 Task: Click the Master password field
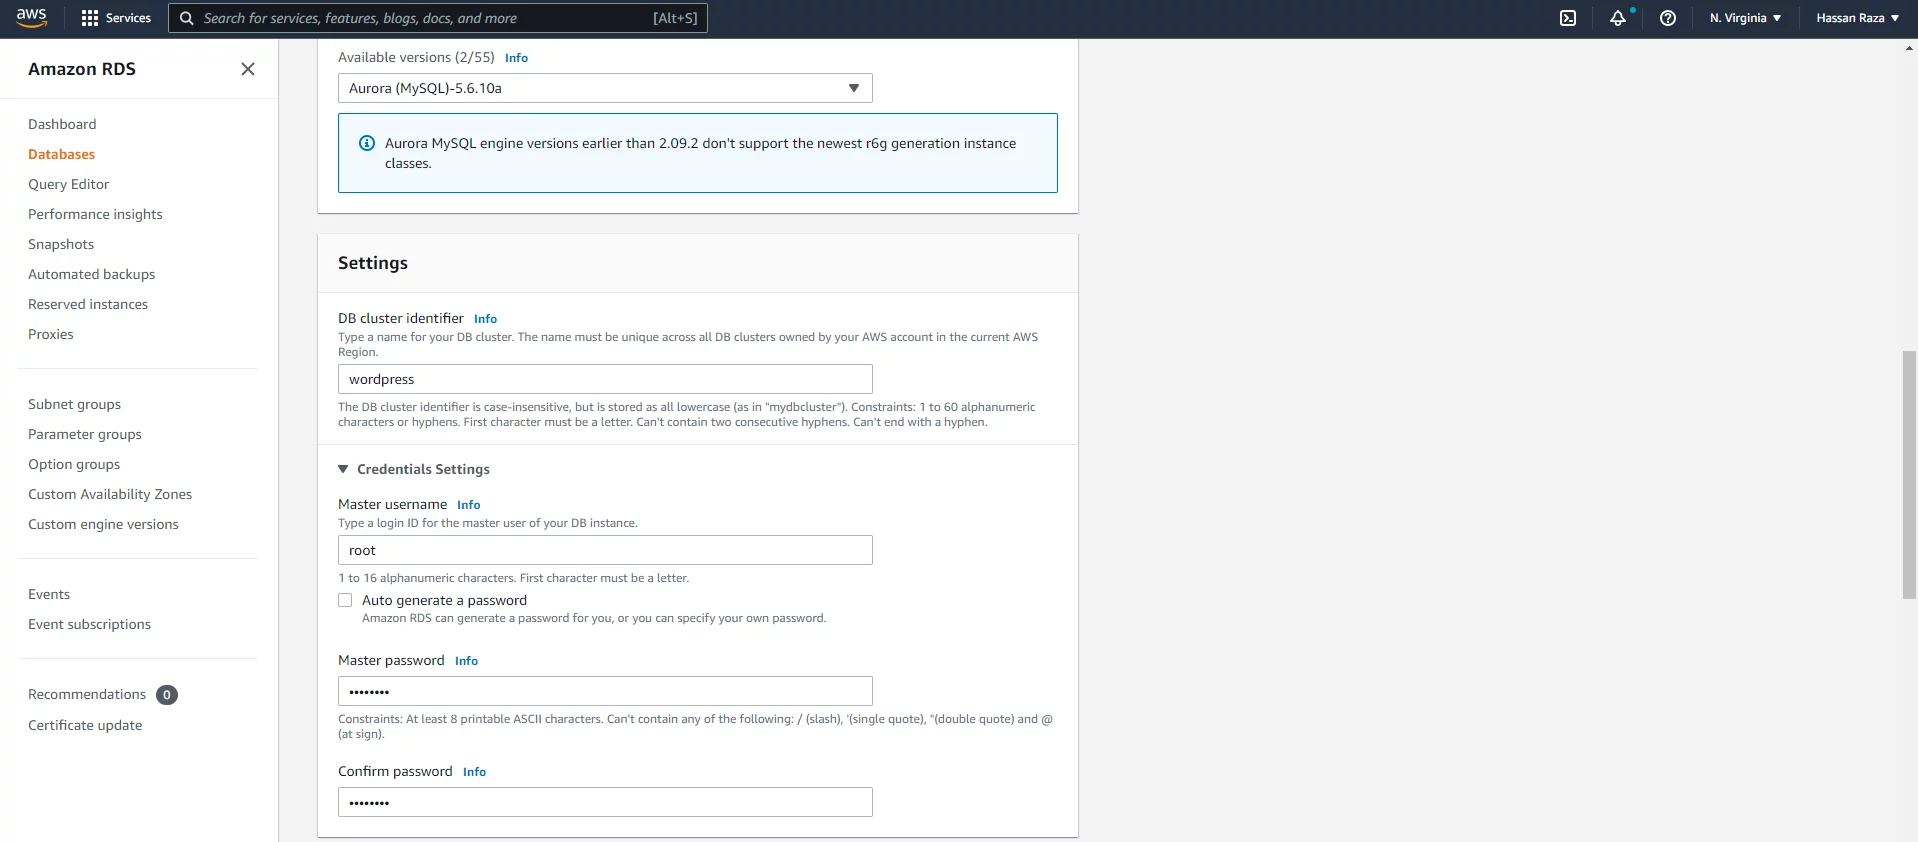coord(605,691)
